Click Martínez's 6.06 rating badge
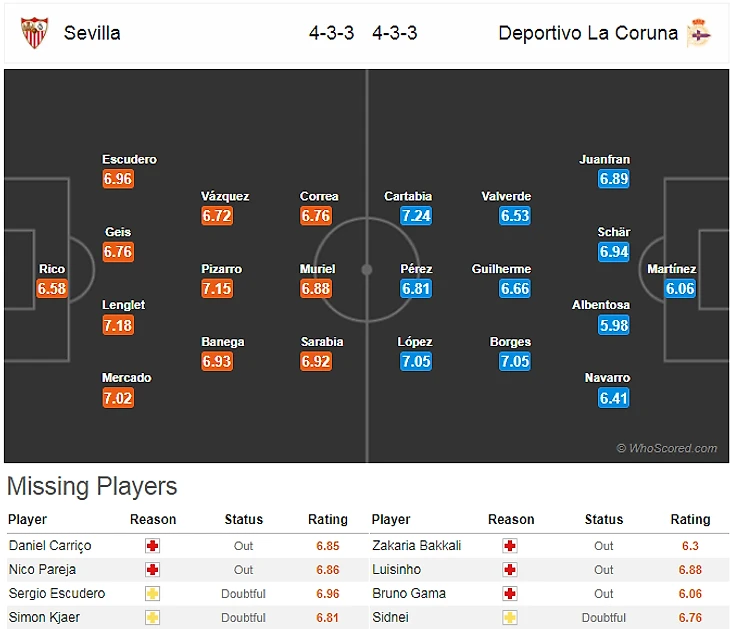Viewport: 730px width, 629px height. pyautogui.click(x=680, y=289)
